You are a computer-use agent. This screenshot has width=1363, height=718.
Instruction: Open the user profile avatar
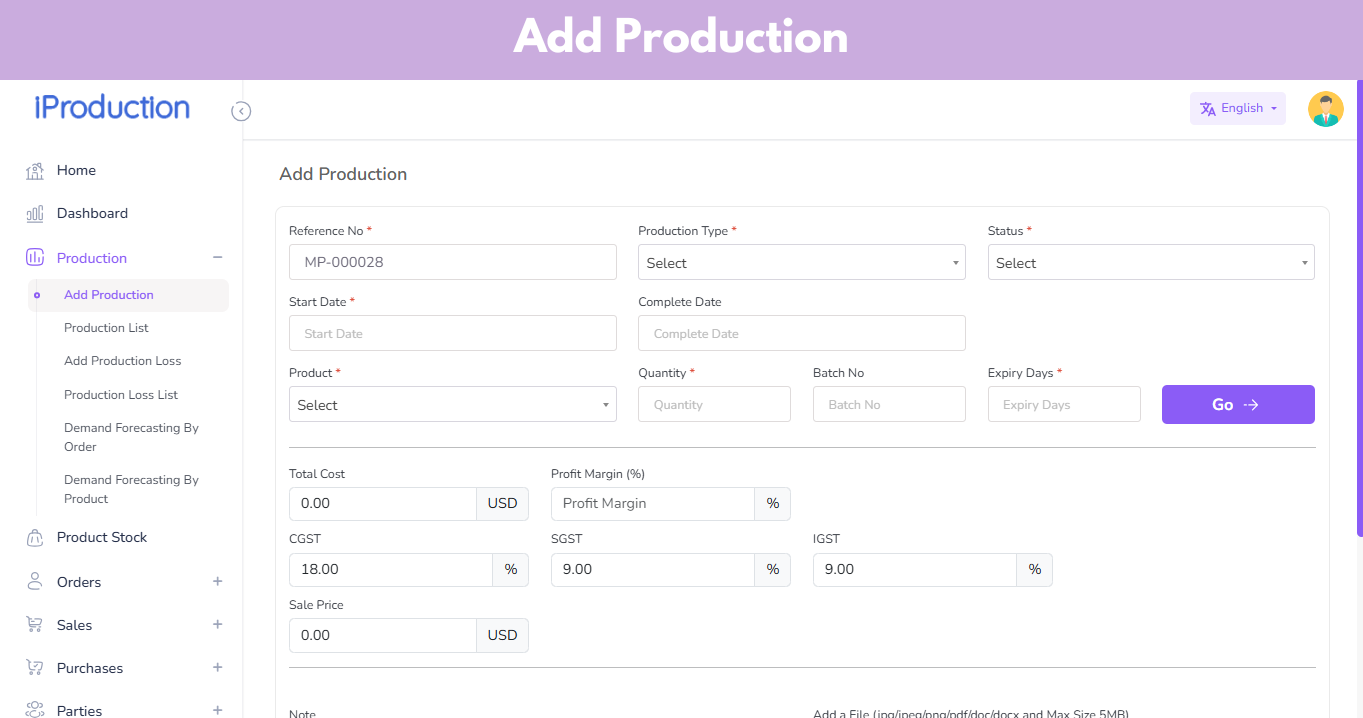(1325, 108)
